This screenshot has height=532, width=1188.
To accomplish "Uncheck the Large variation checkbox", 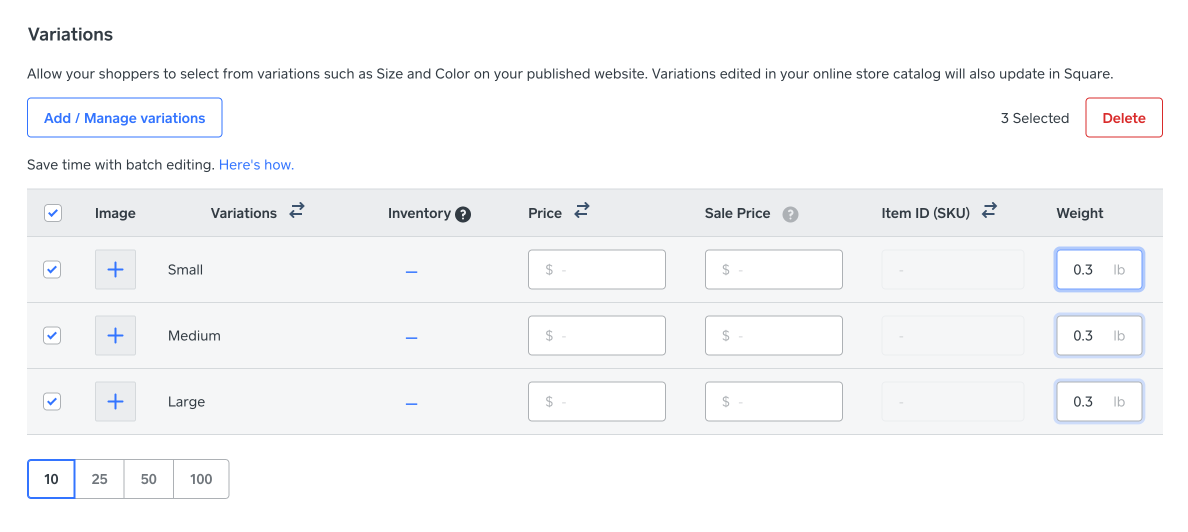I will 53,402.
